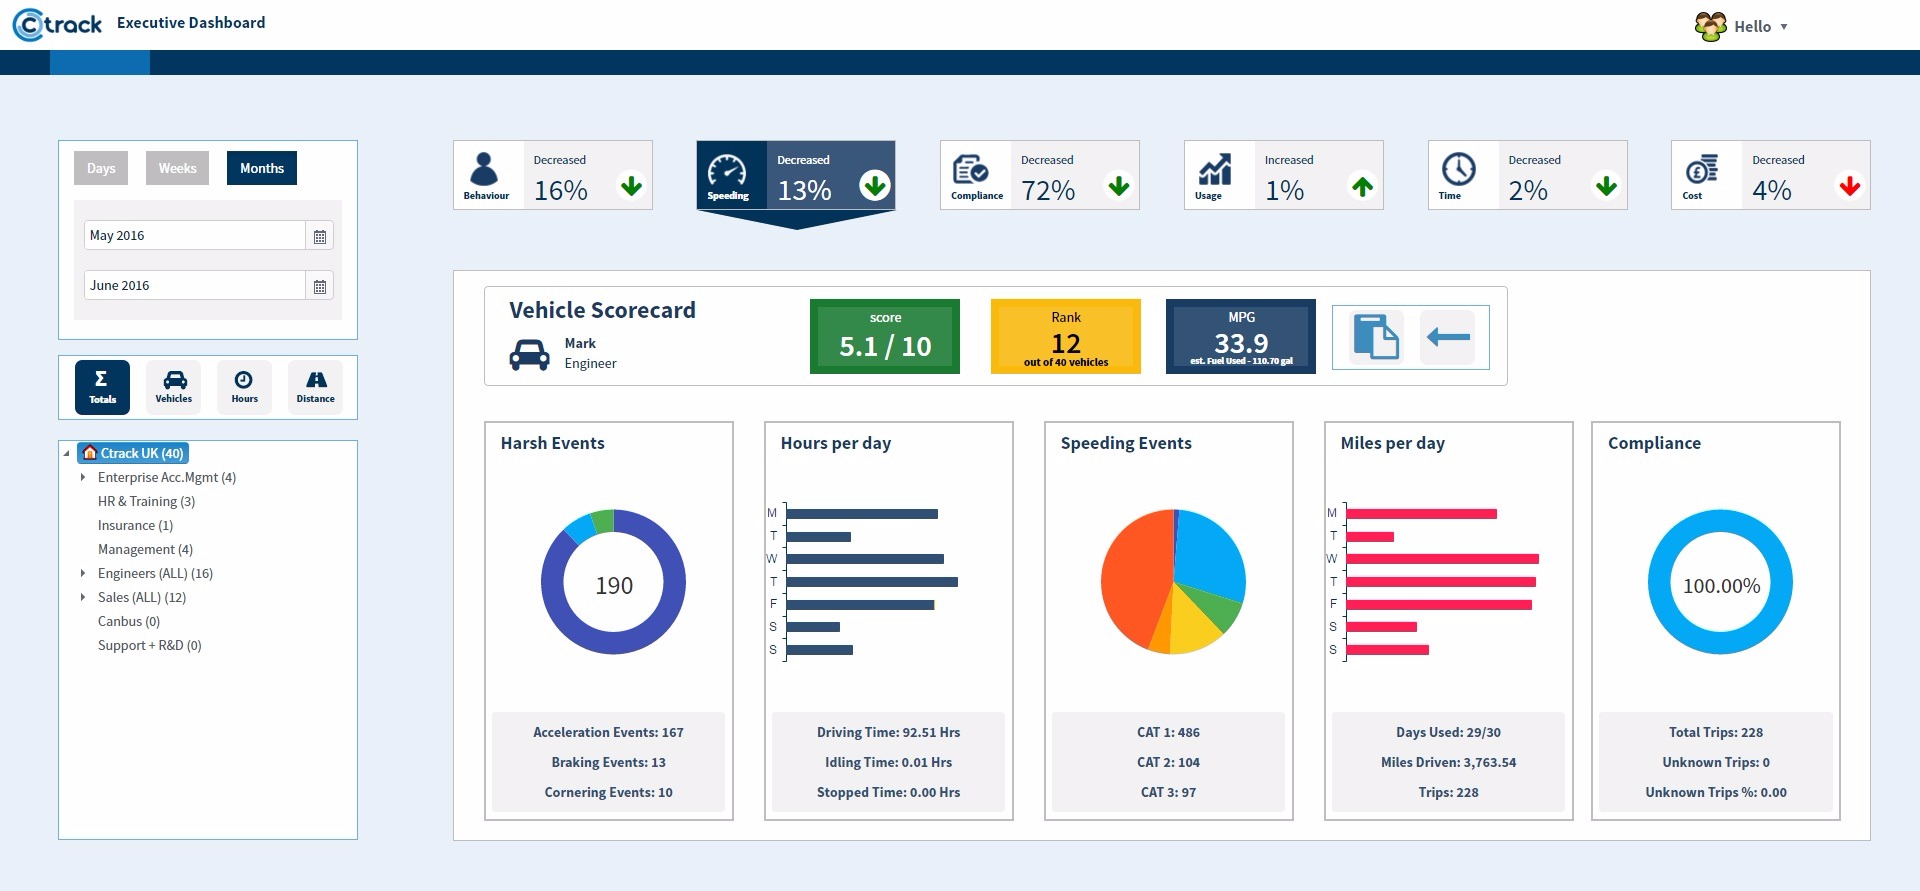Switch to the Distance view tab
The height and width of the screenshot is (891, 1920).
point(315,387)
